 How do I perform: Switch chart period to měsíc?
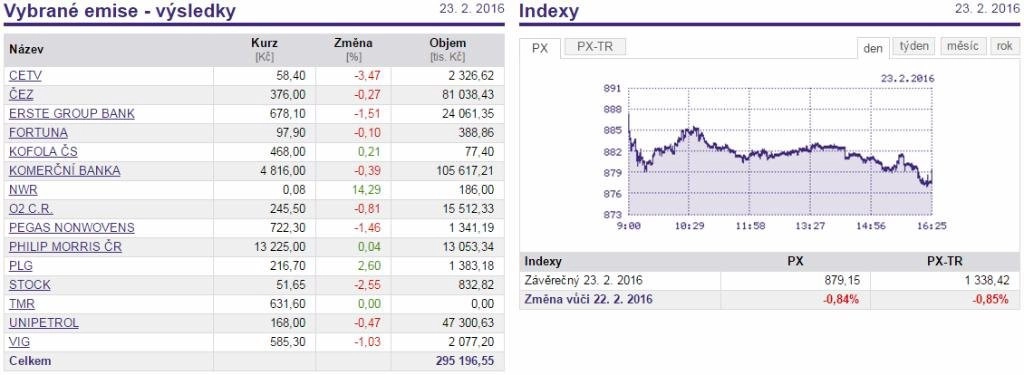tap(963, 46)
